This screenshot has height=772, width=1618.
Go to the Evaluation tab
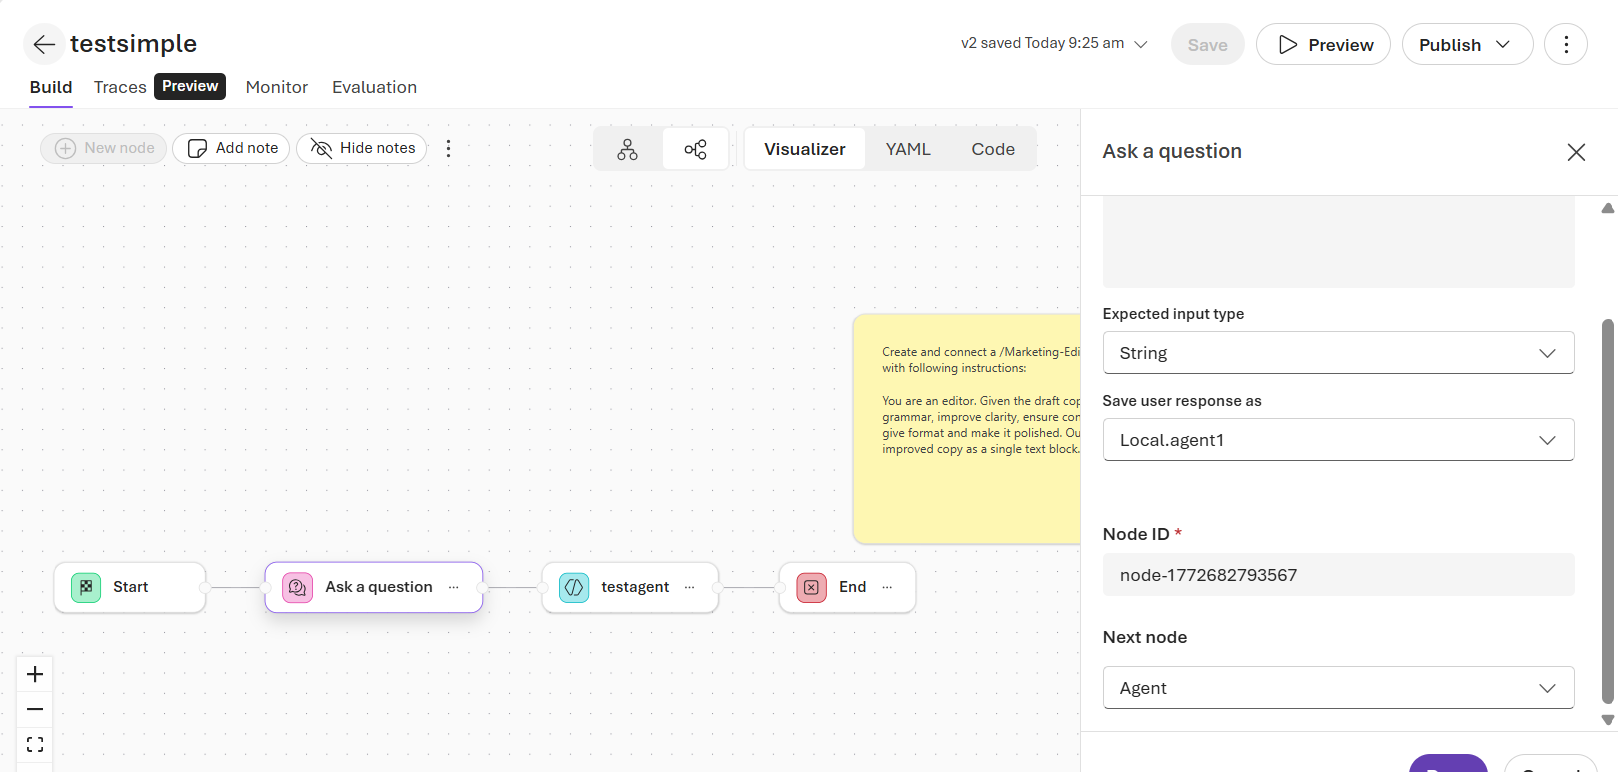[374, 87]
